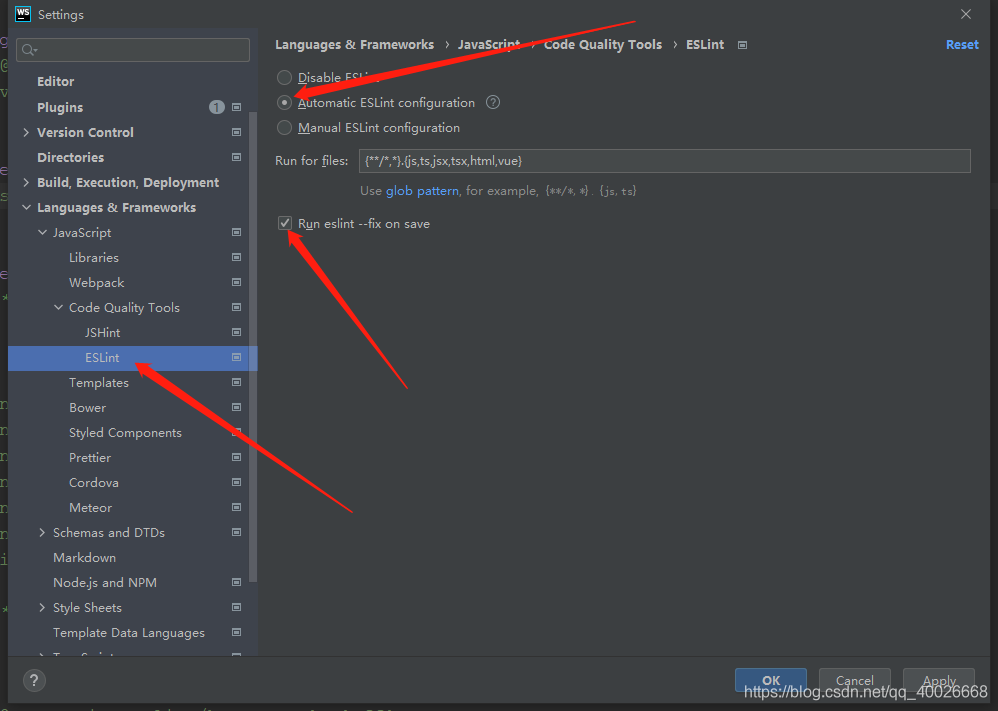
Task: Select Manual ESLint configuration option
Action: click(x=285, y=128)
